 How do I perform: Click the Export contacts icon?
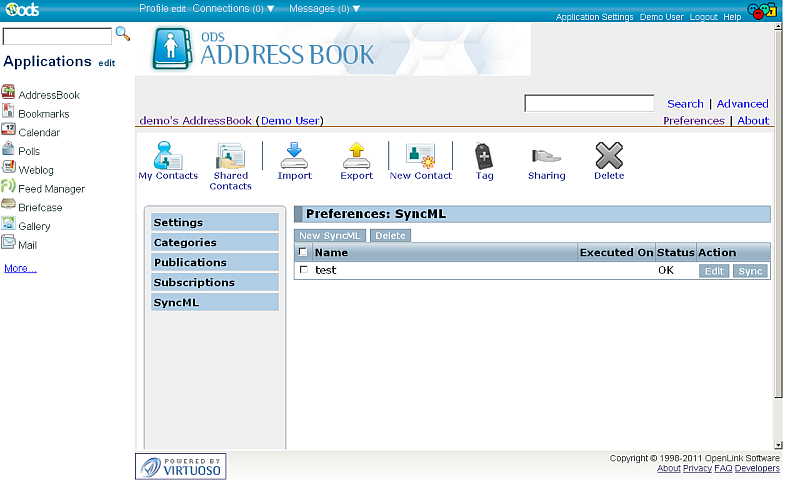pyautogui.click(x=356, y=156)
